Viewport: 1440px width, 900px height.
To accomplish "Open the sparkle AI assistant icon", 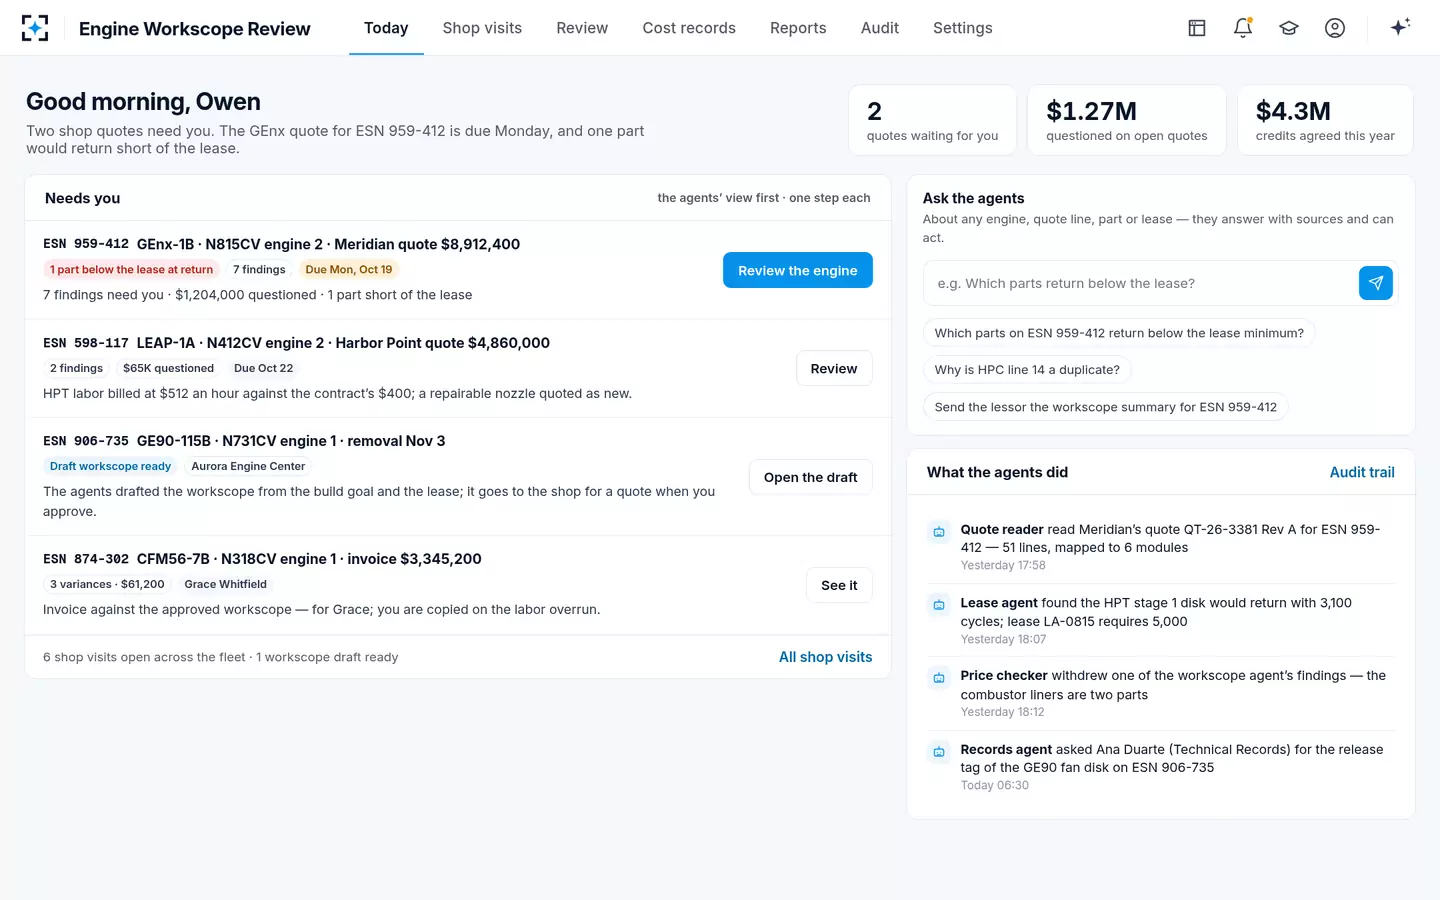I will tap(1400, 27).
